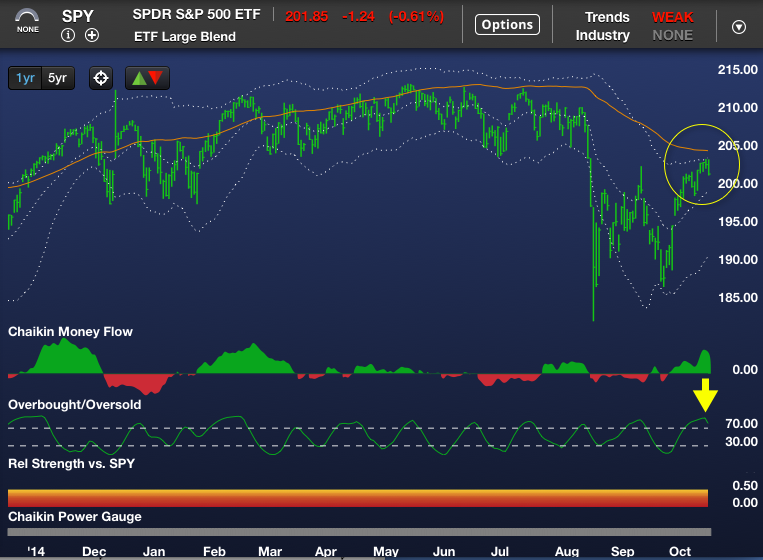Click the SPY ticker symbol
This screenshot has width=763, height=560.
coord(77,16)
